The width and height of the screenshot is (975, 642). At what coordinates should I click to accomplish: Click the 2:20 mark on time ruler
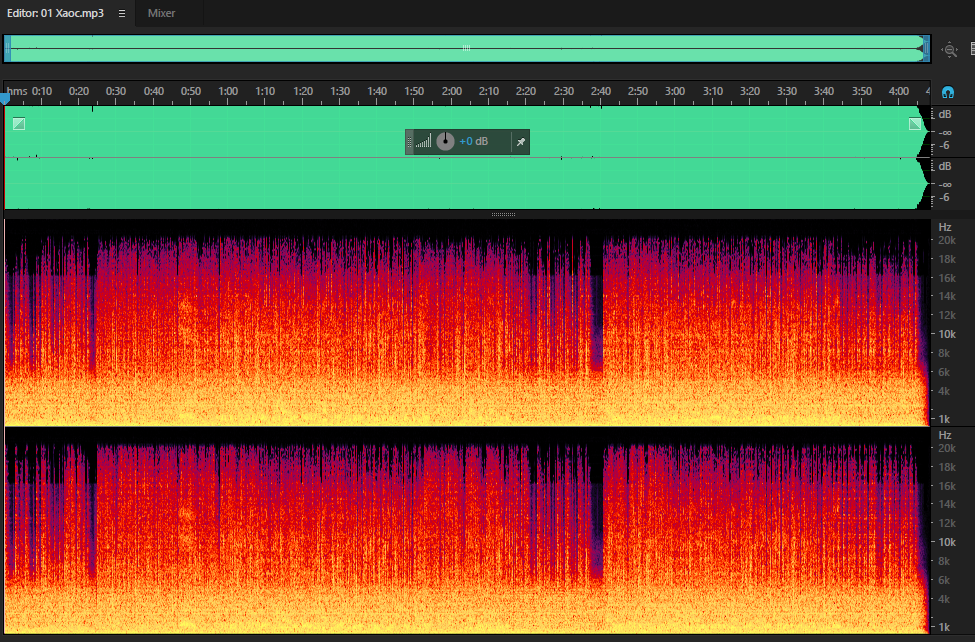point(525,91)
